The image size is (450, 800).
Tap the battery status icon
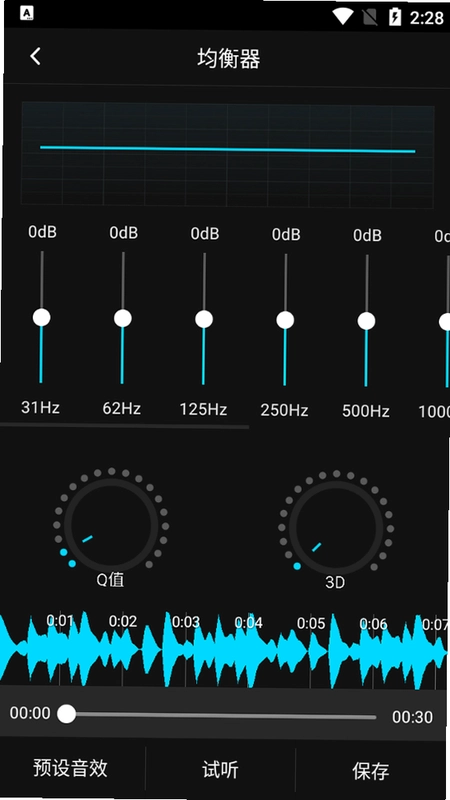pyautogui.click(x=395, y=18)
